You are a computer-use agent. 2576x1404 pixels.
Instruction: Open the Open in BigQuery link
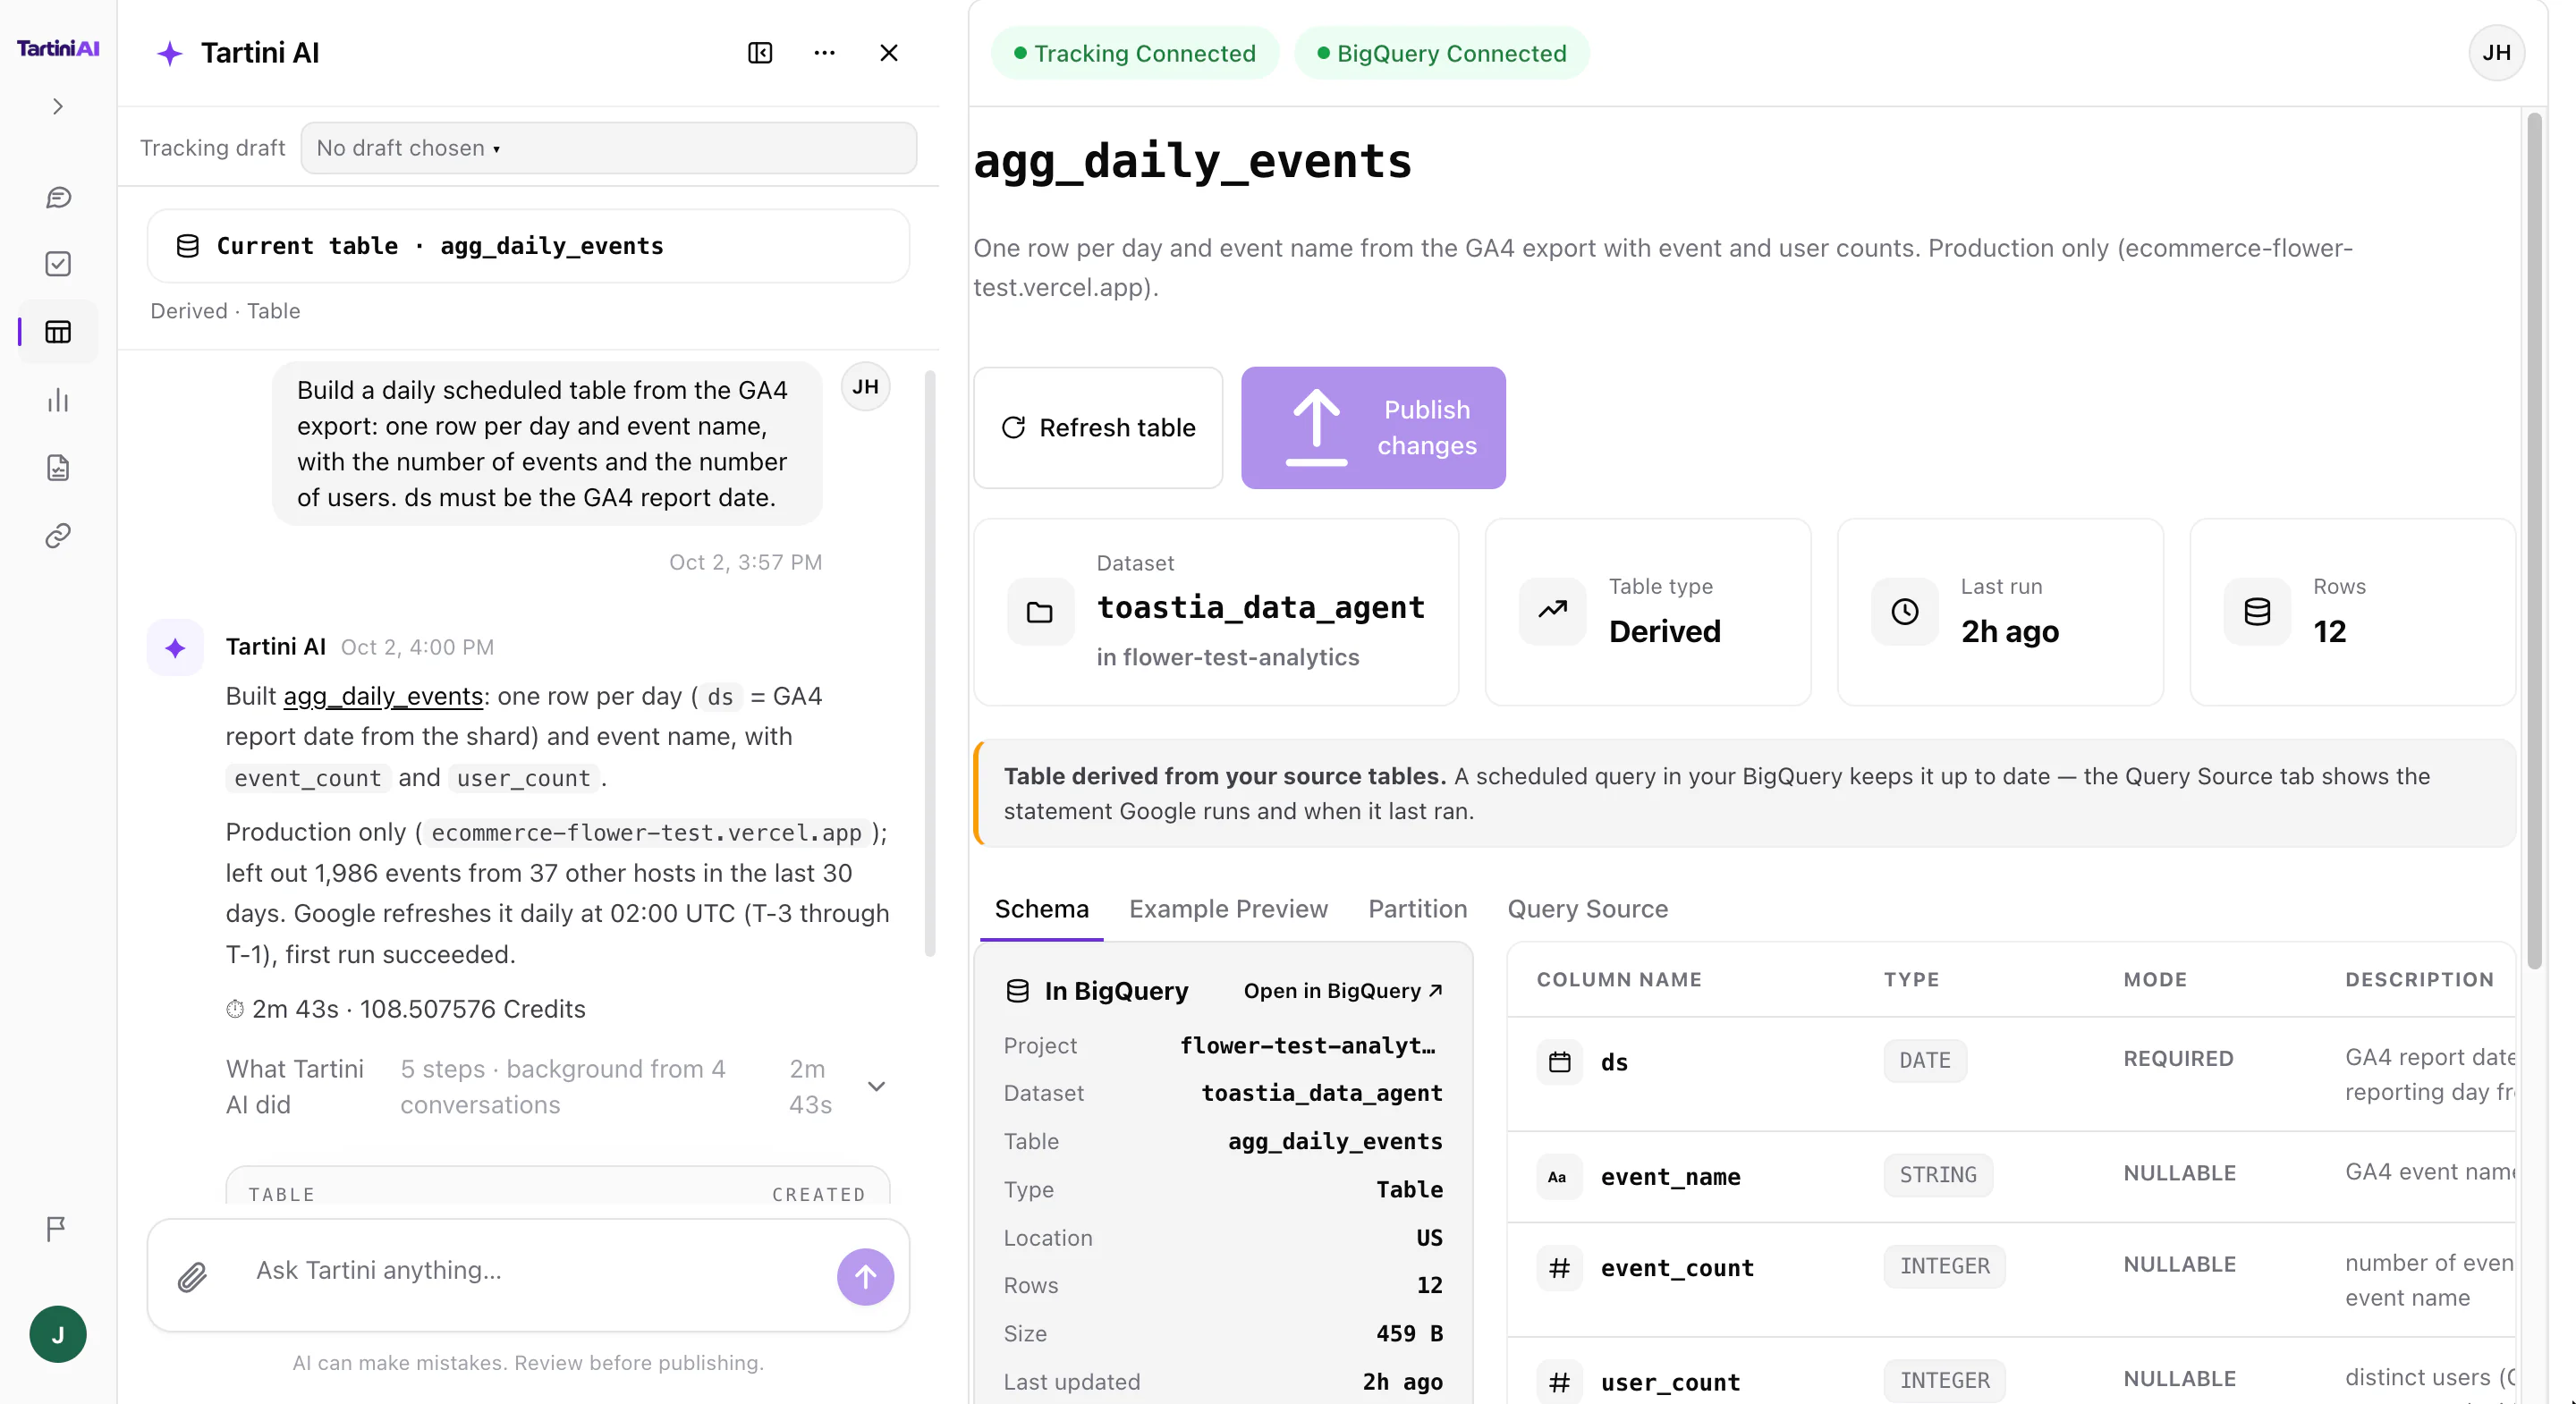(x=1342, y=991)
